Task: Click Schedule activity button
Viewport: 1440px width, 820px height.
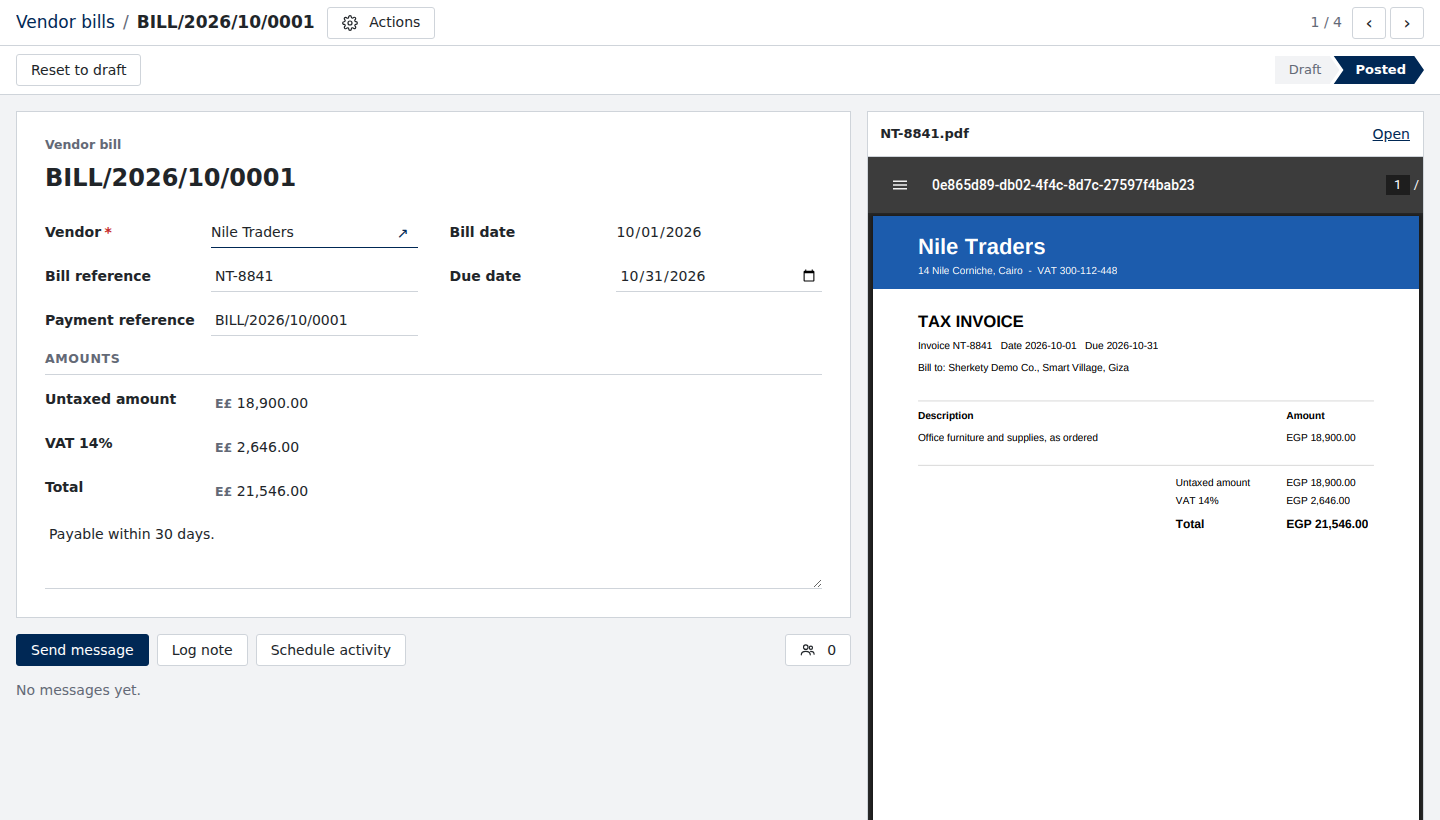Action: (331, 650)
